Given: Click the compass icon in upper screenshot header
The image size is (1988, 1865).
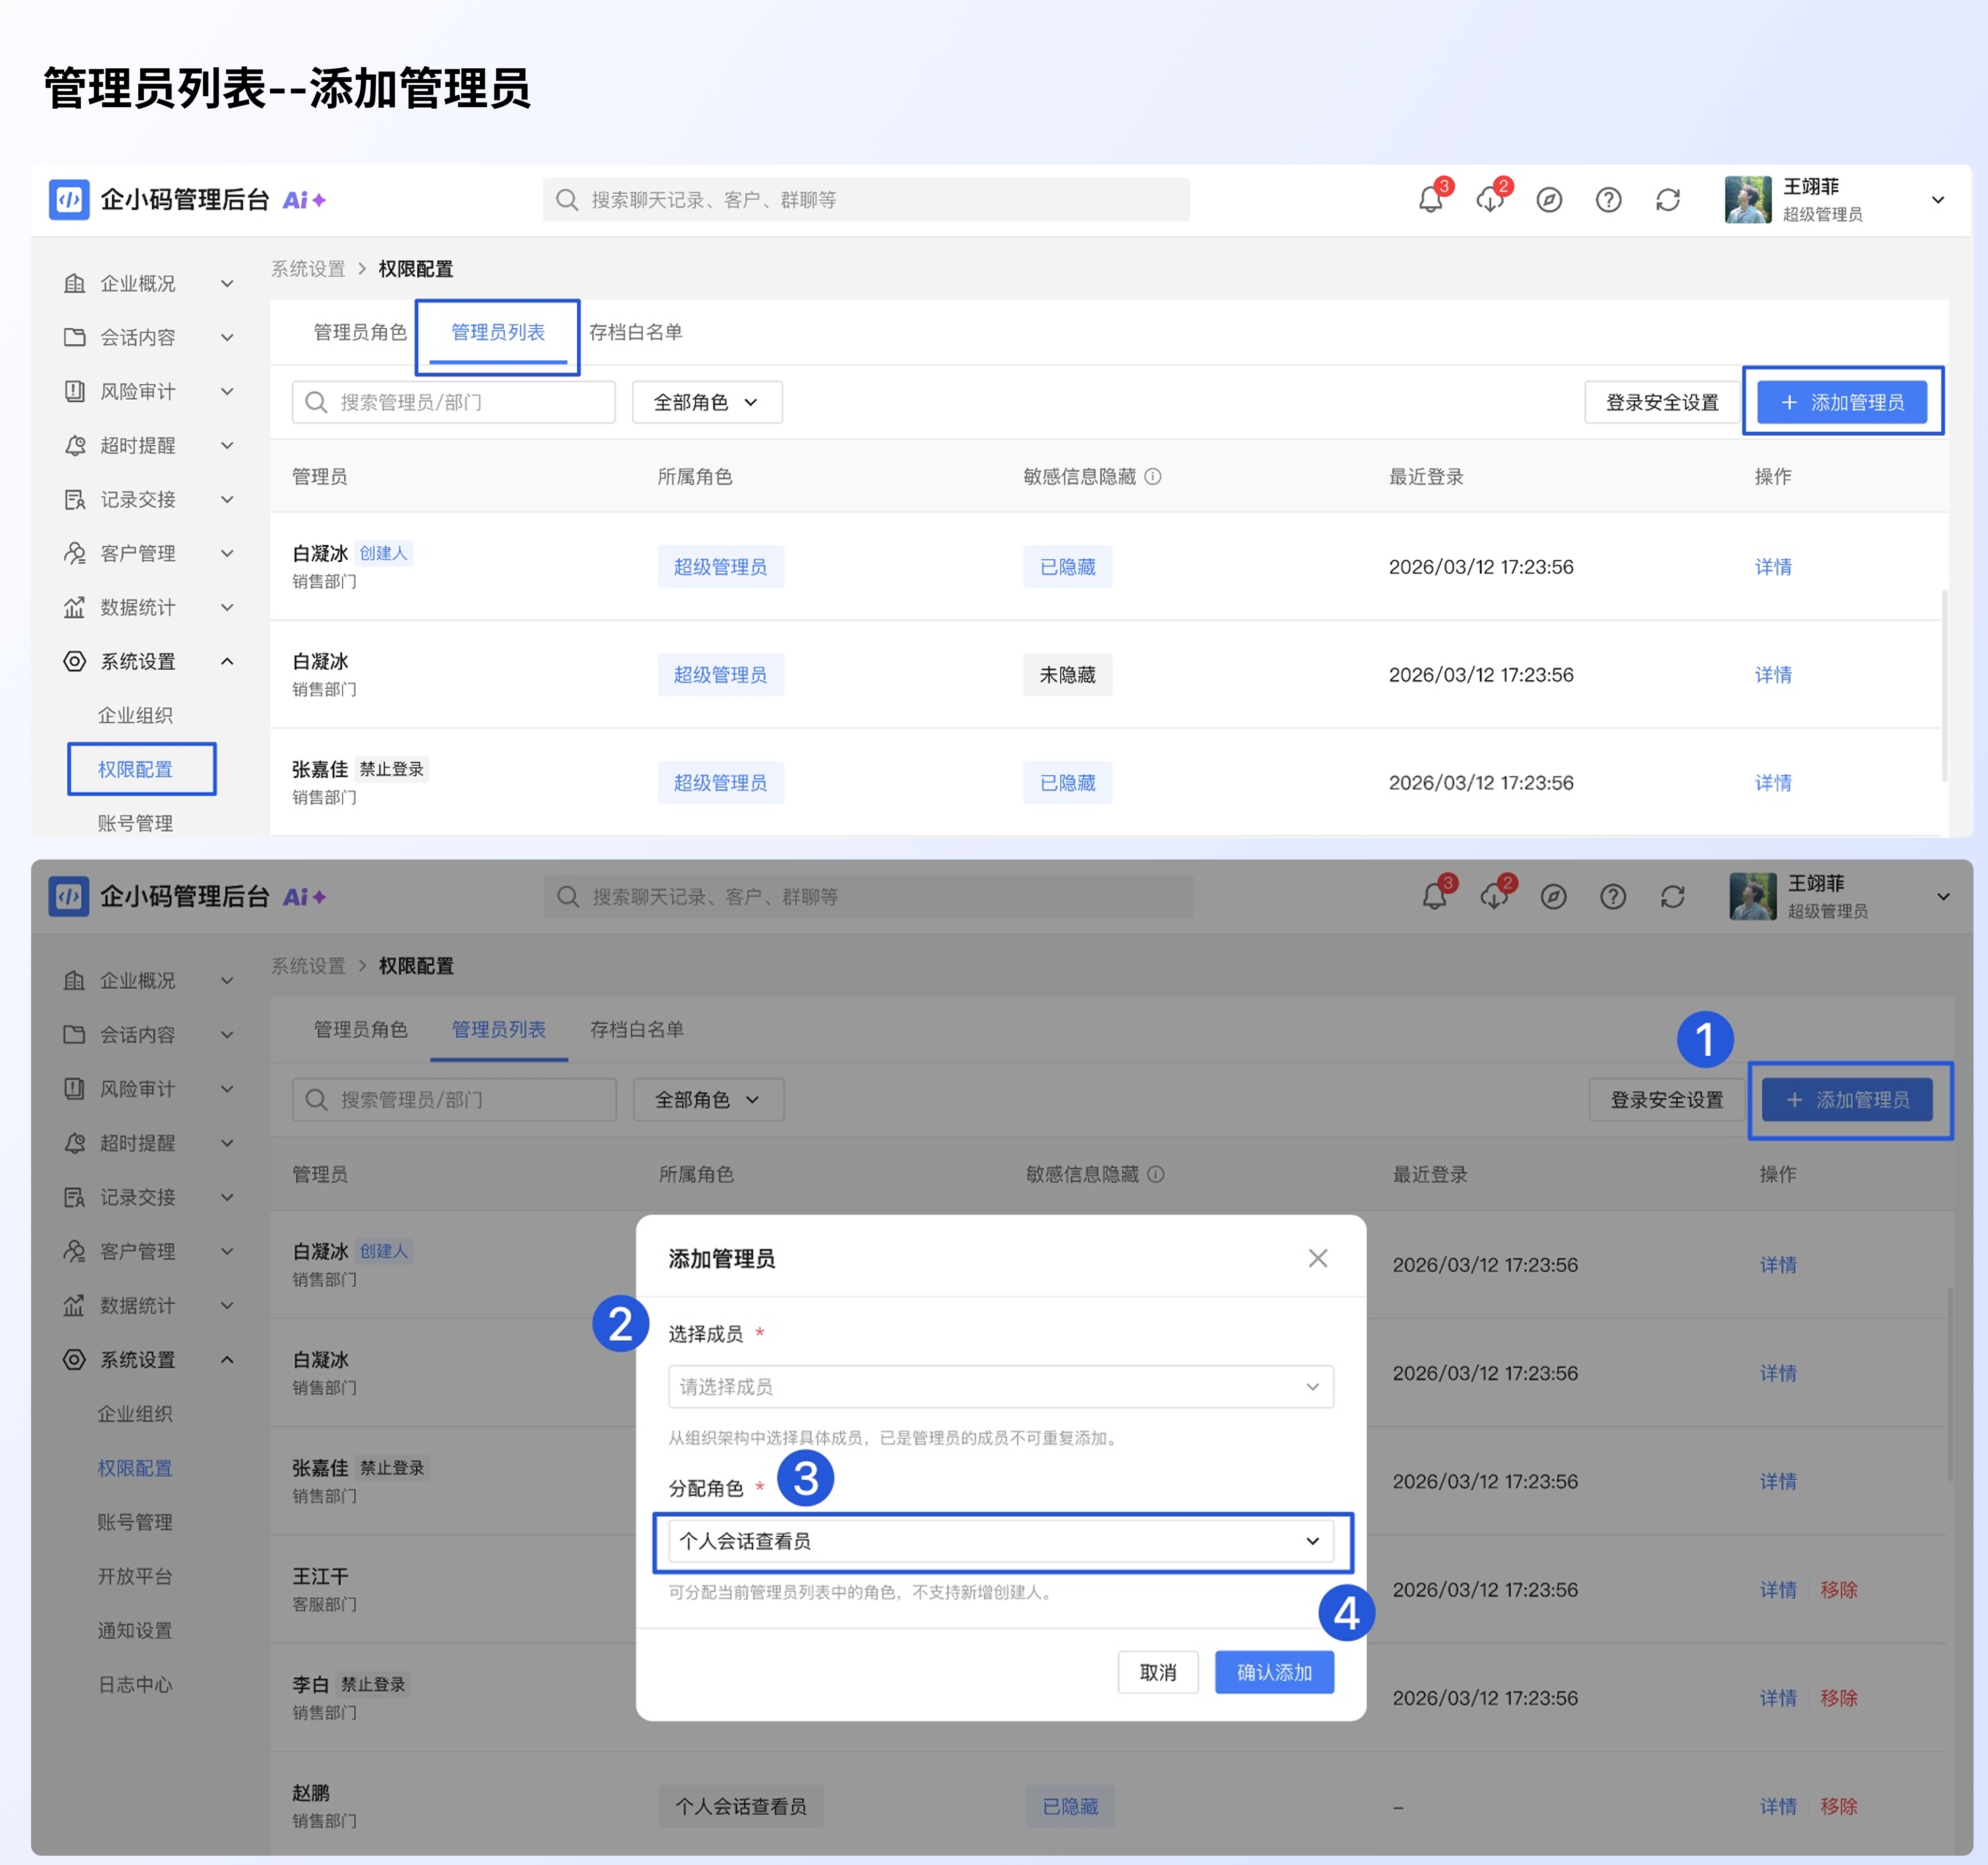Looking at the screenshot, I should point(1549,200).
